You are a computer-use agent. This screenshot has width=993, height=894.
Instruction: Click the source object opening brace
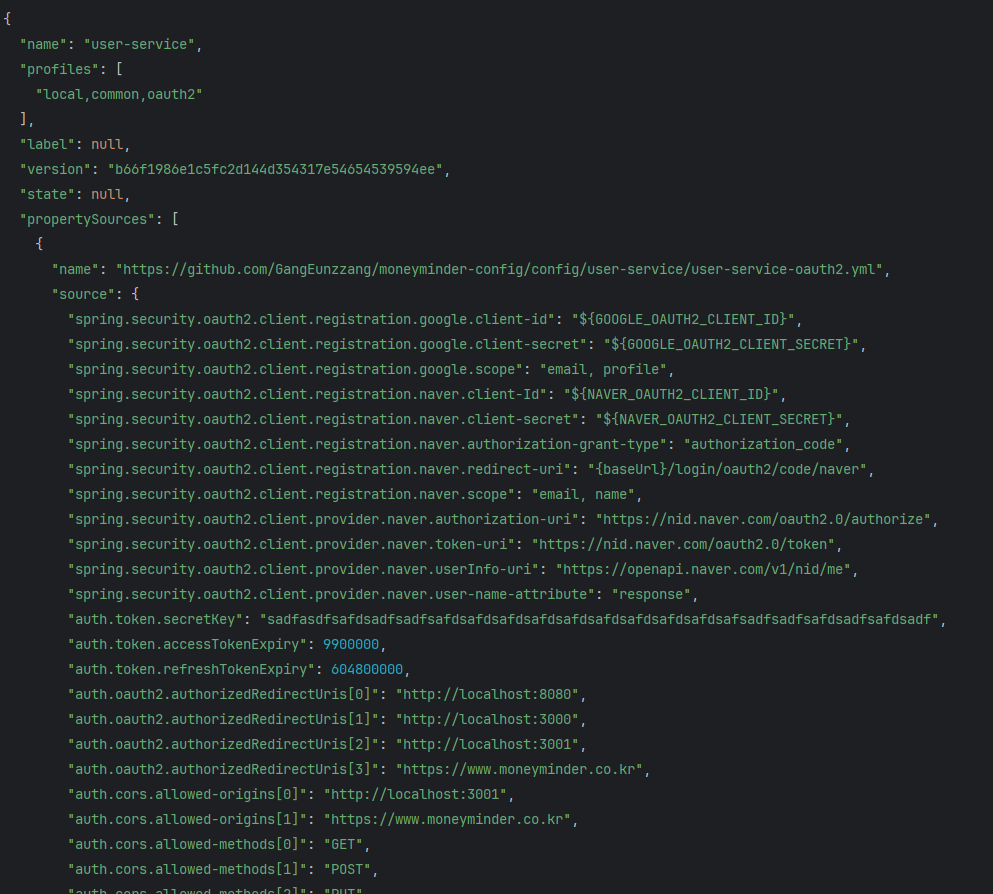135,294
